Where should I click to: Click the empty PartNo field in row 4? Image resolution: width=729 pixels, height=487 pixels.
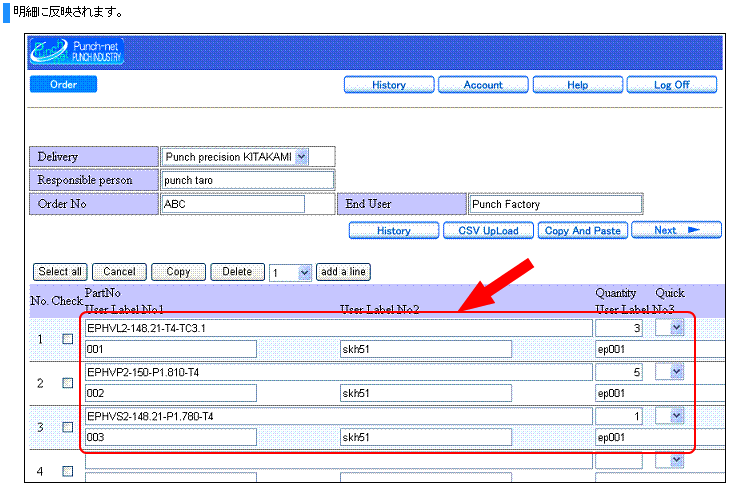click(x=338, y=461)
